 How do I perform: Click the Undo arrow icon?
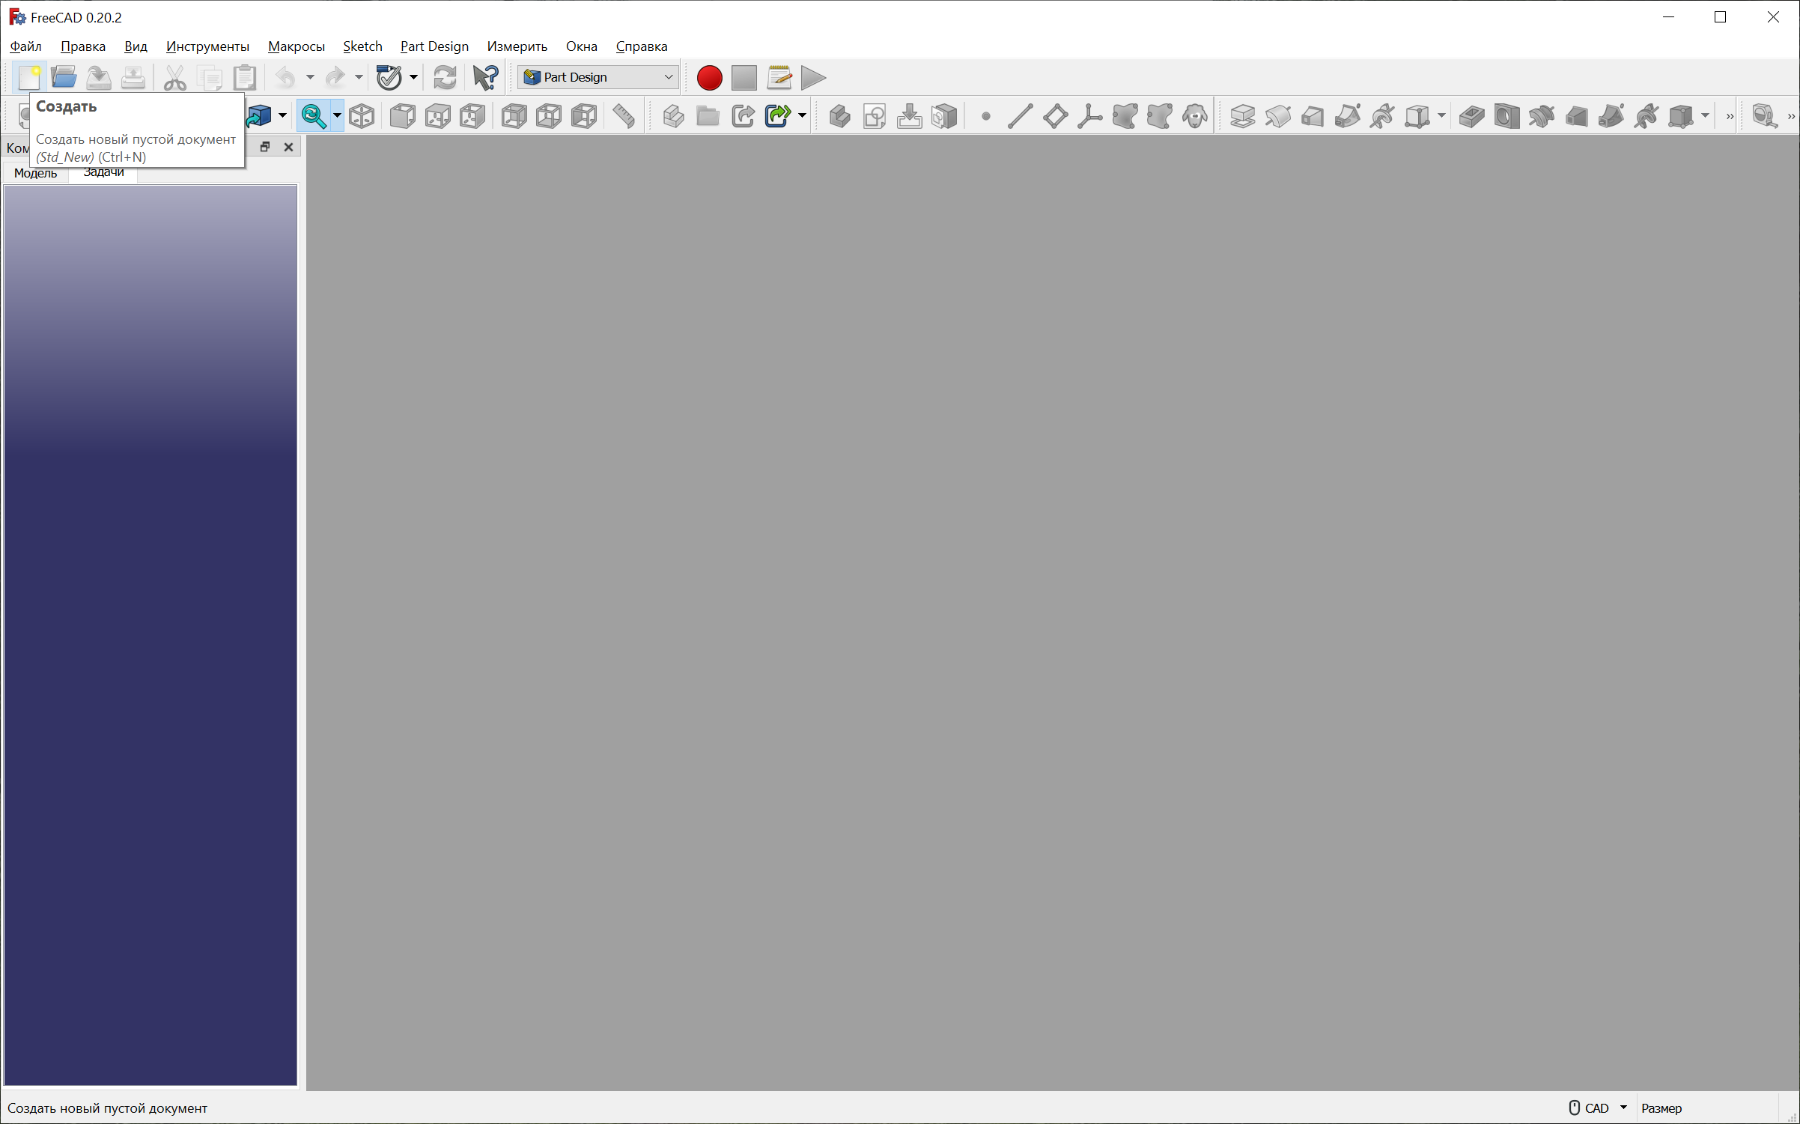pos(286,77)
